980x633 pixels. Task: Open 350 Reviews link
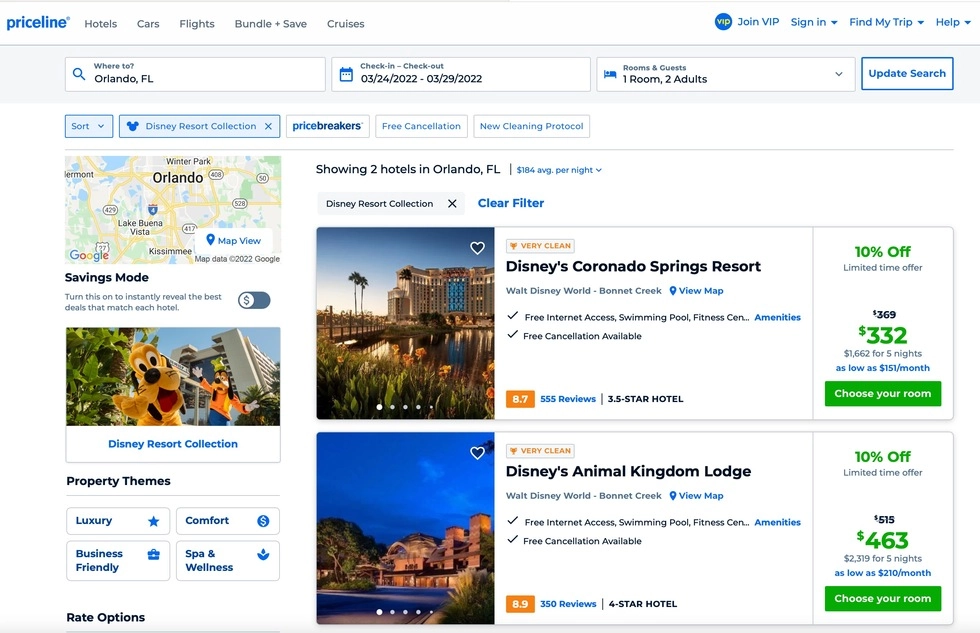click(x=568, y=604)
